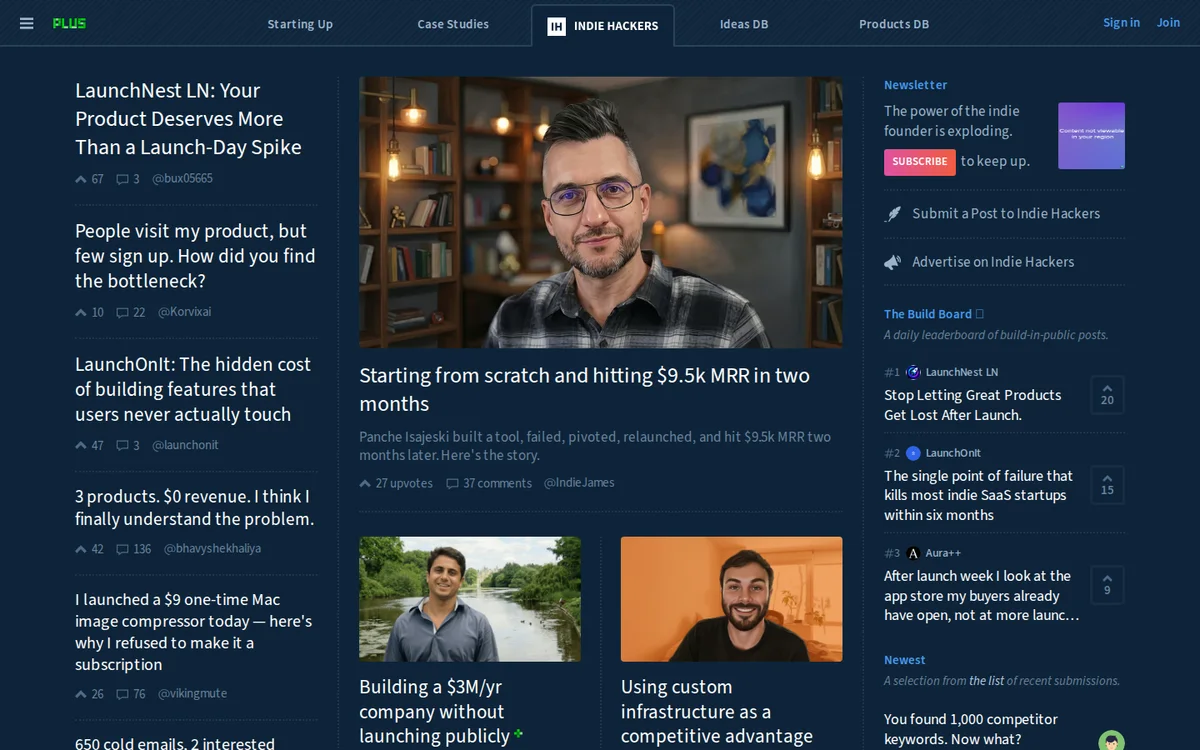
Task: Switch to the Case Studies tab
Action: [x=453, y=24]
